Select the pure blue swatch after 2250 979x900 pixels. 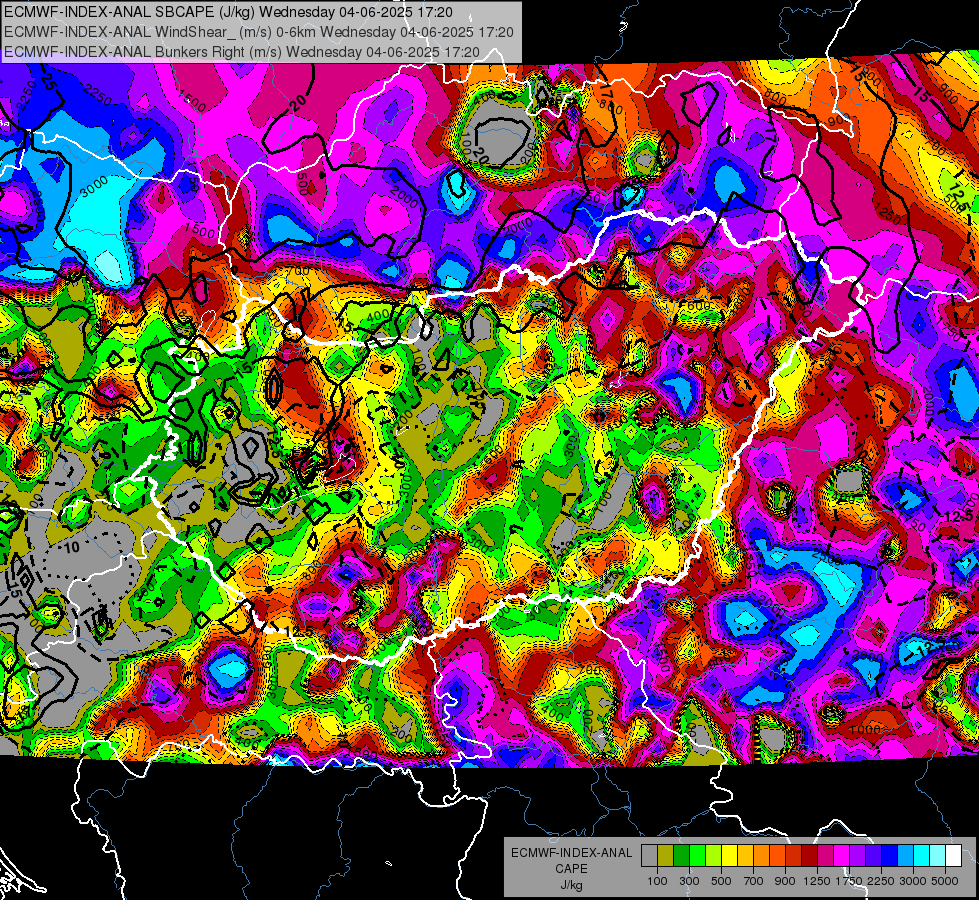tap(890, 856)
